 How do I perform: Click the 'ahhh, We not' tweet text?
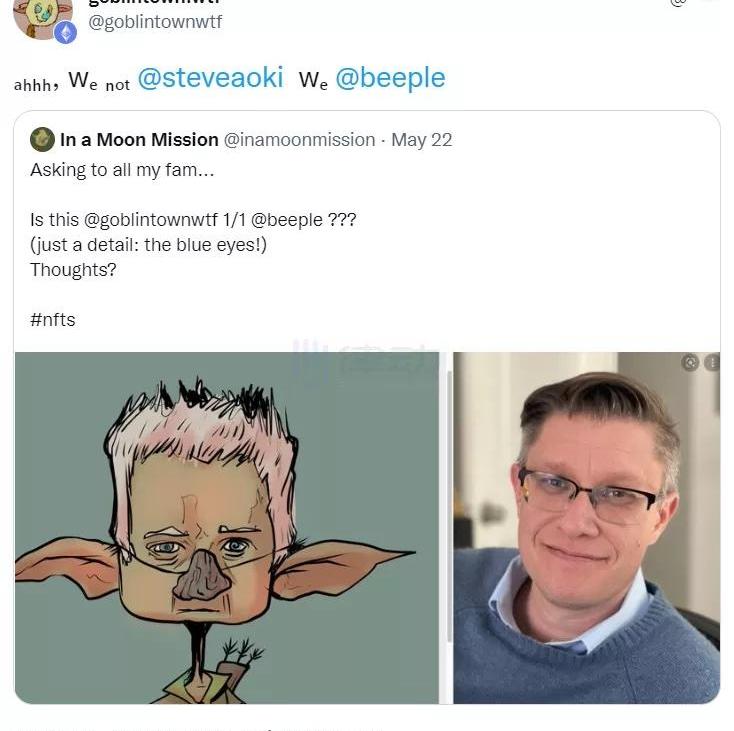click(72, 80)
